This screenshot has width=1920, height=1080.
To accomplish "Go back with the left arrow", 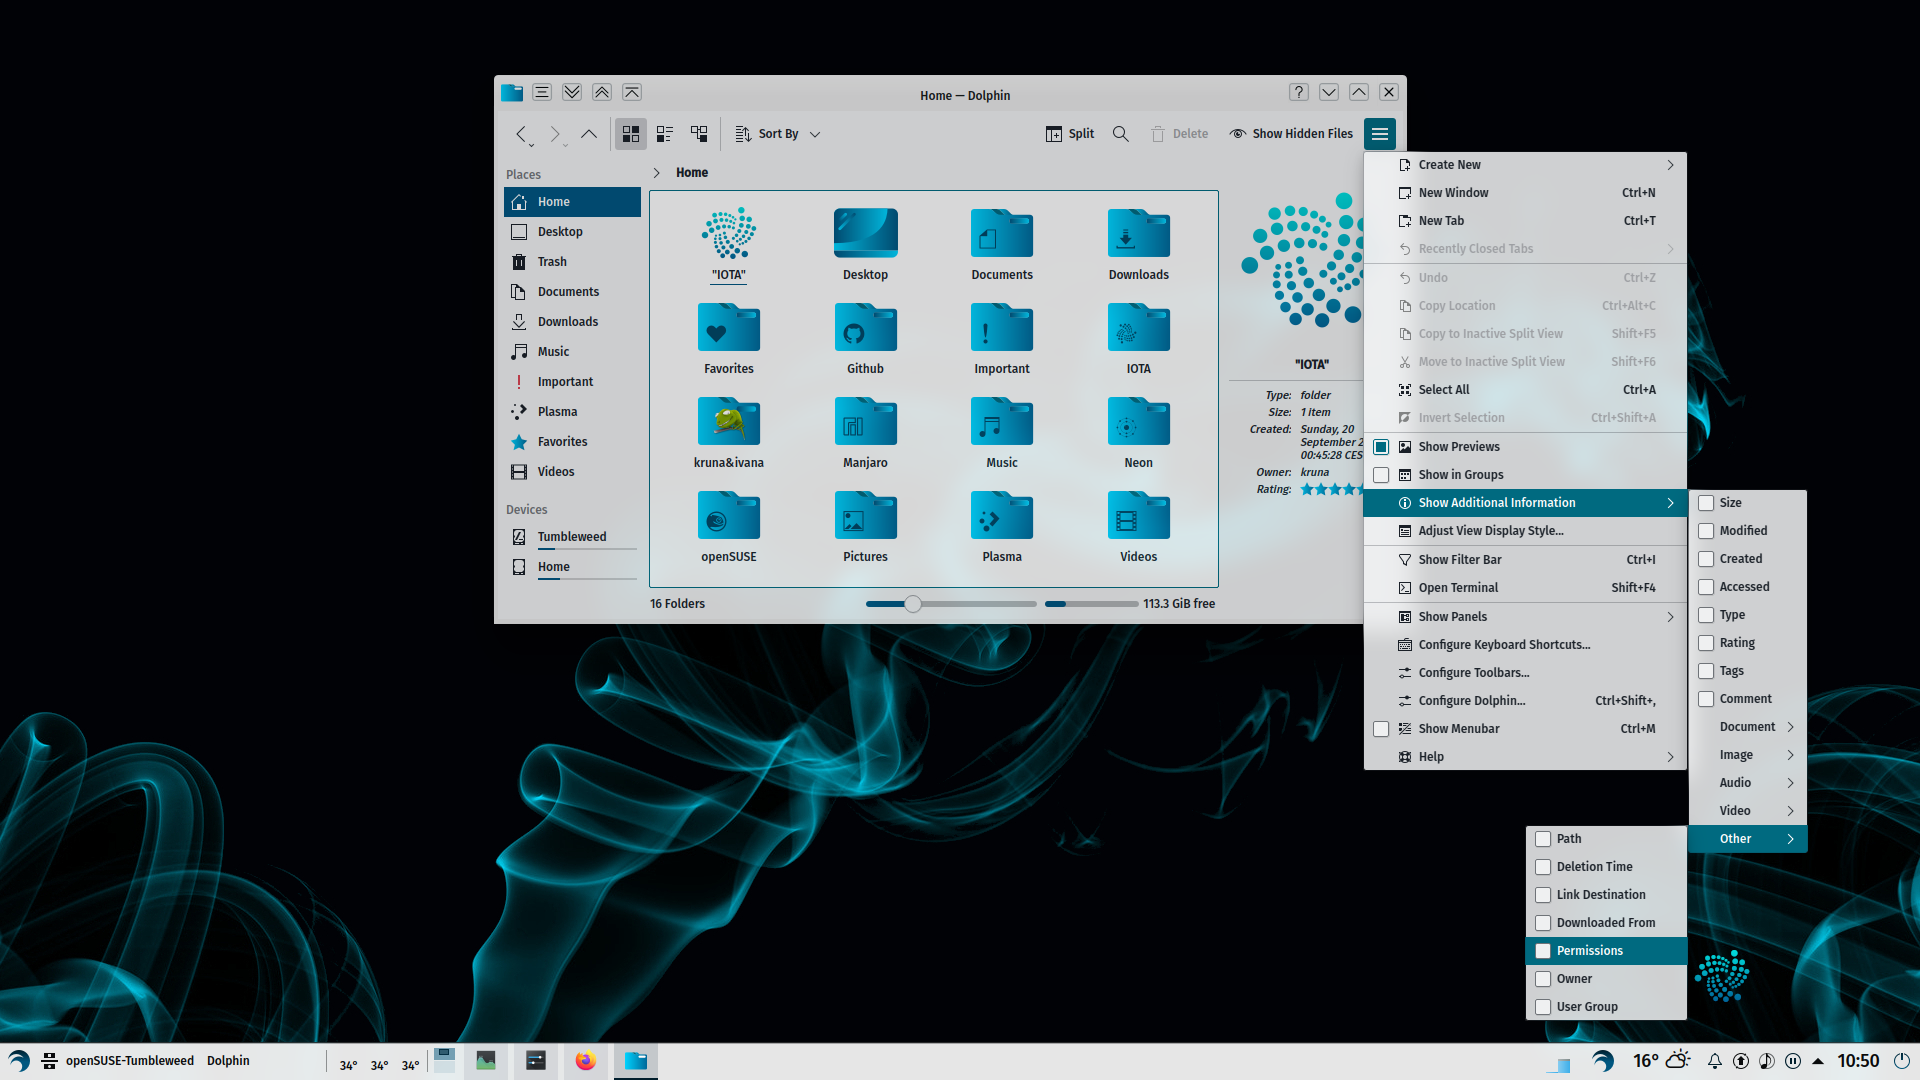I will (521, 134).
